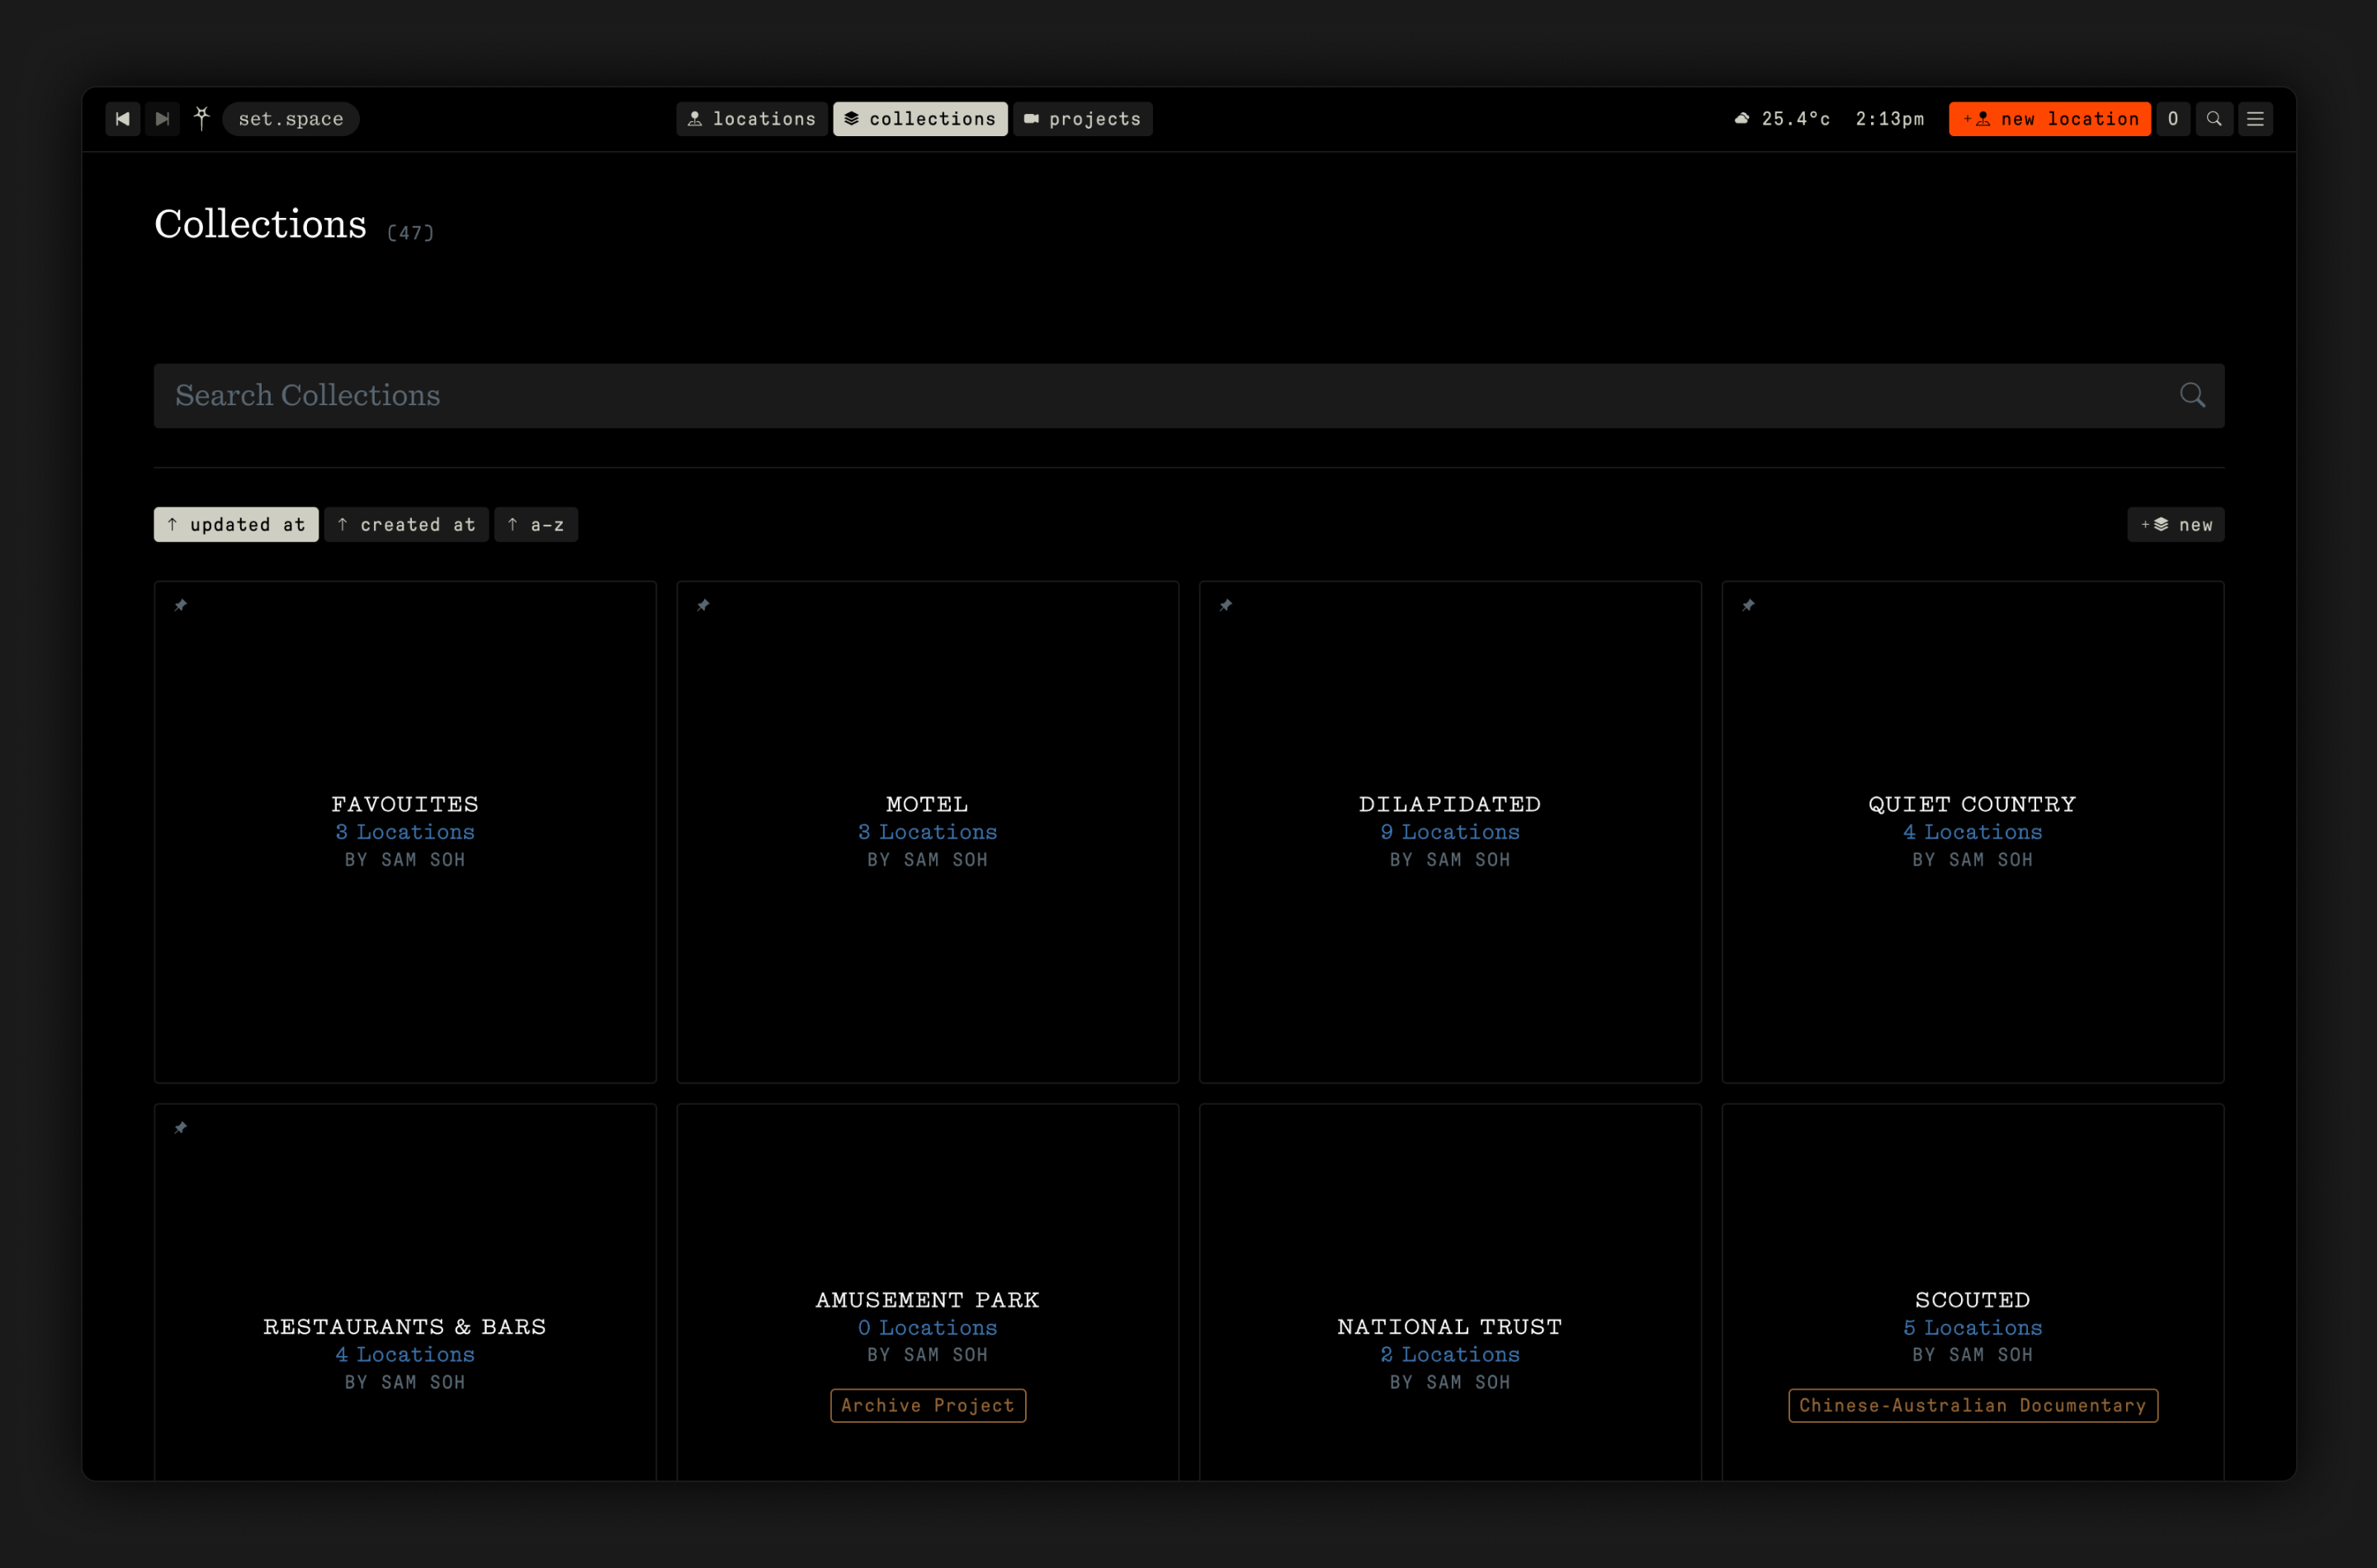
Task: Click the weather cloud icon
Action: click(1742, 118)
